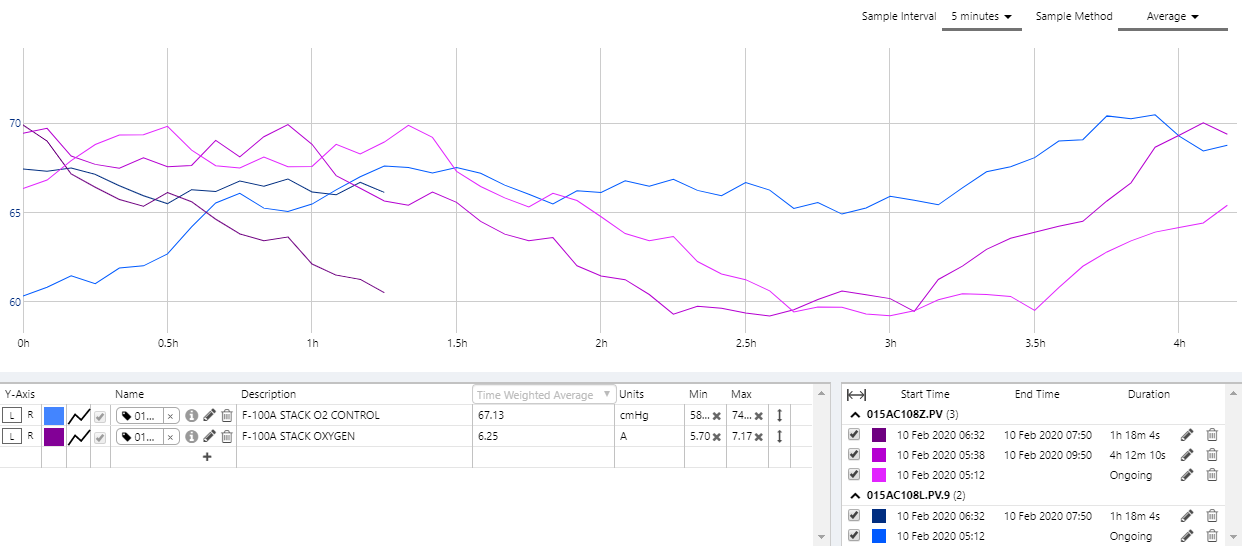Edit the F-100A STACK O2 CONTROL tag
This screenshot has width=1242, height=546.
[209, 415]
